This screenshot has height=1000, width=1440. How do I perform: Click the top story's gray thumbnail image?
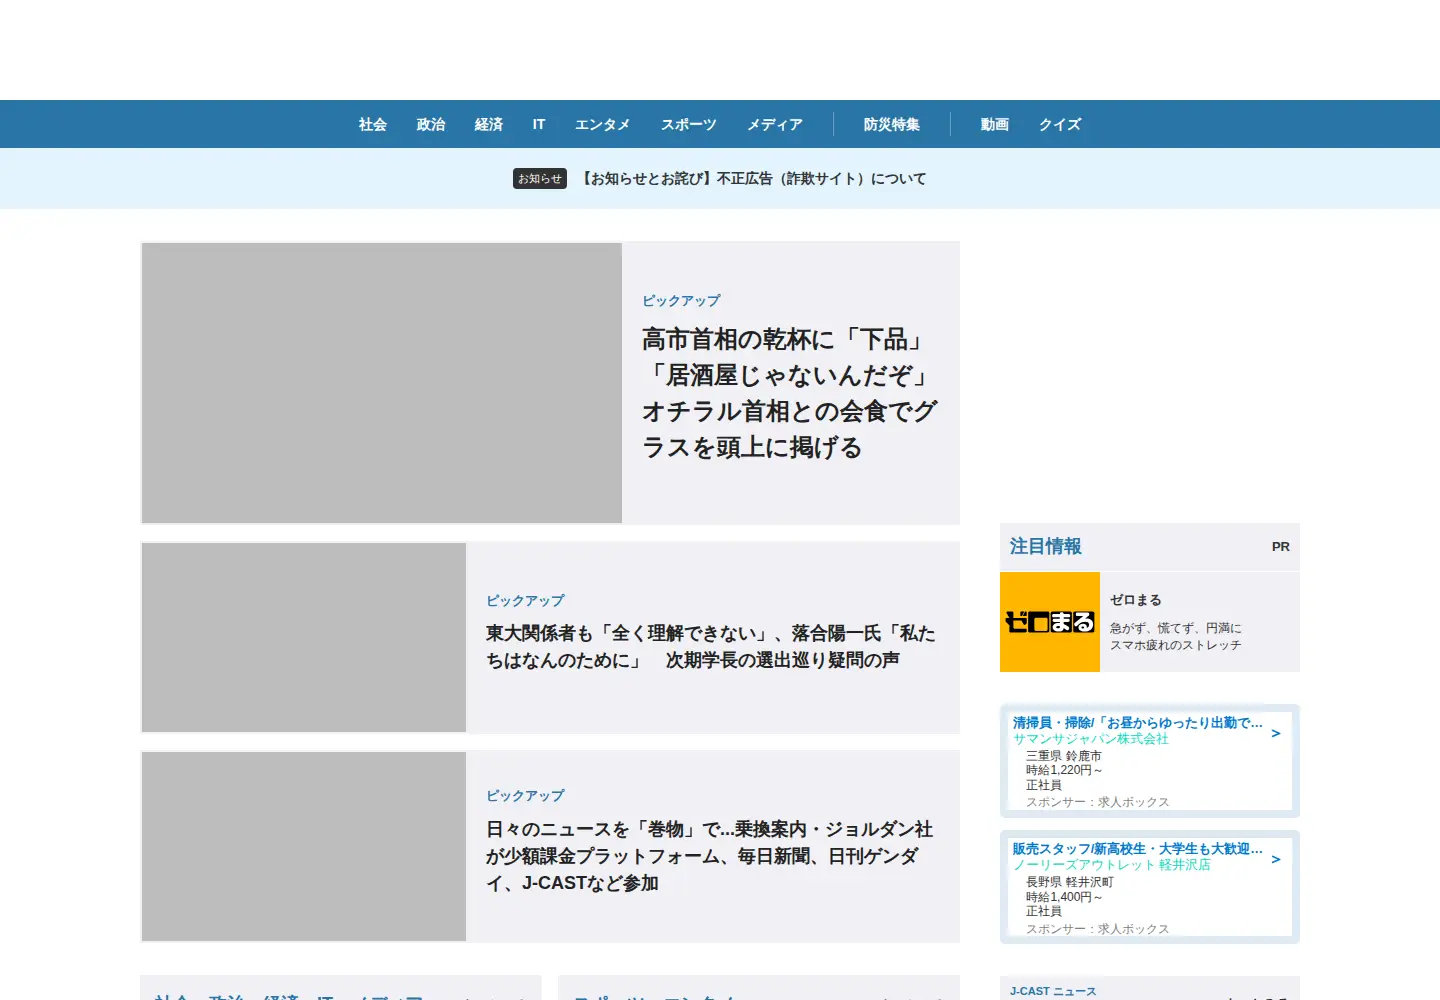click(382, 383)
